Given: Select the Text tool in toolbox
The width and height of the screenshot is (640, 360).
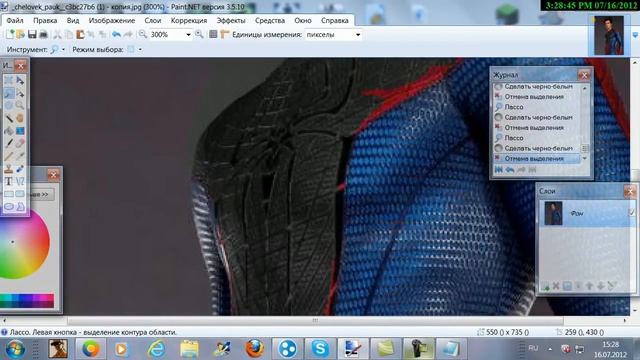Looking at the screenshot, I should 8,182.
